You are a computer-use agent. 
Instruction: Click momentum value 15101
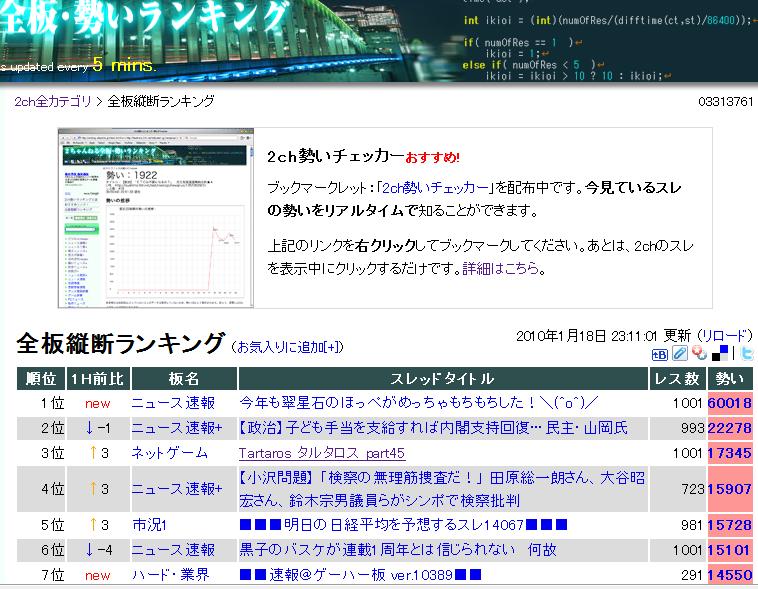tap(729, 550)
